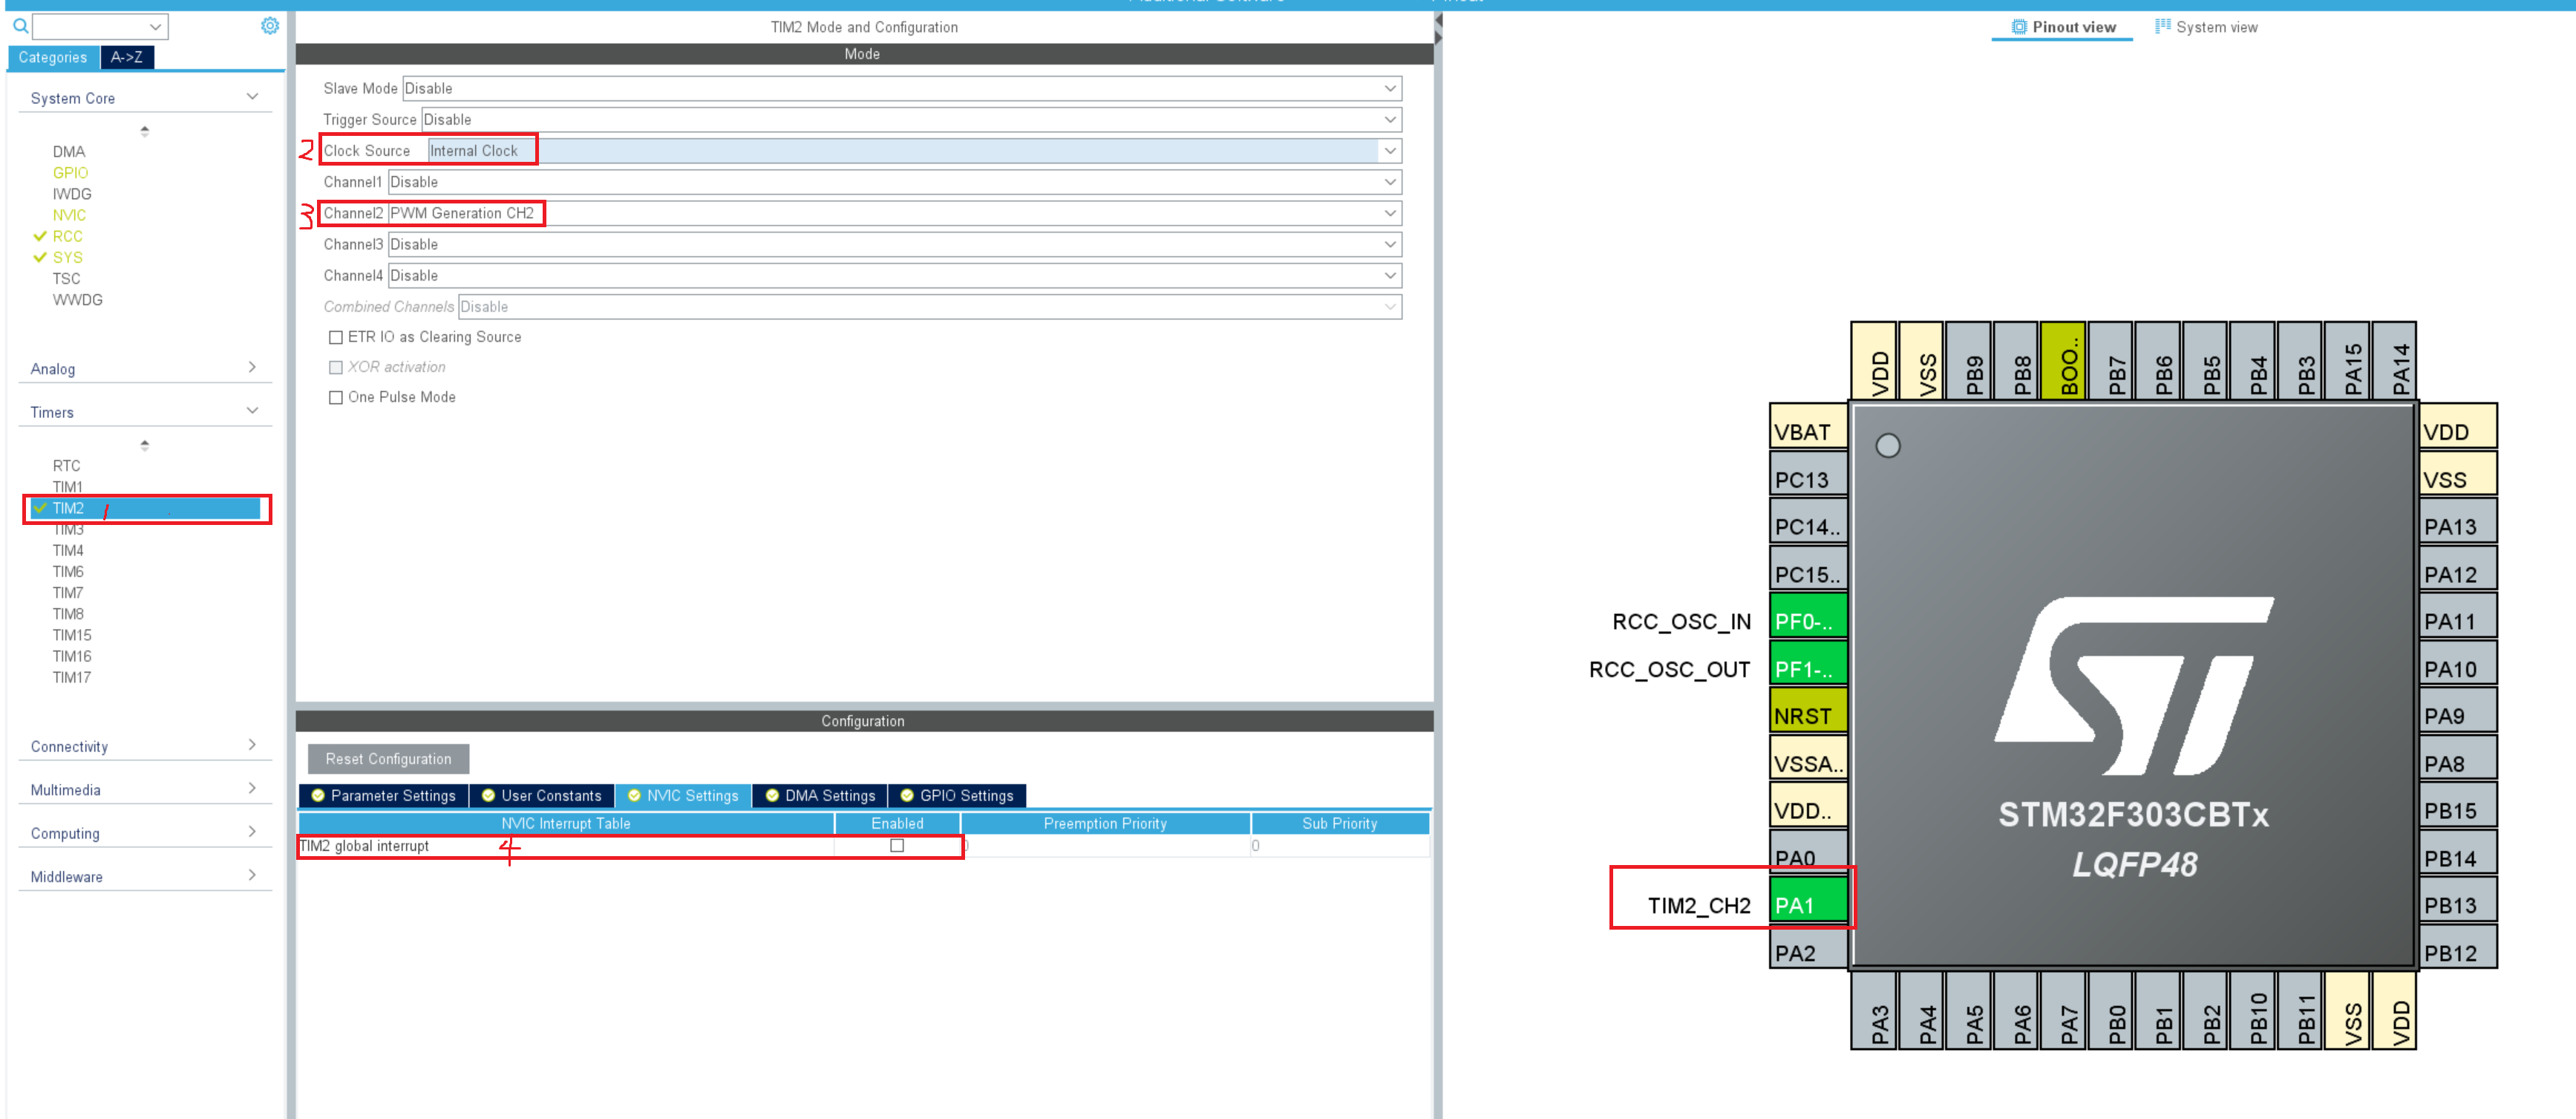
Task: Click the PF0 oscillator input pin
Action: tap(1807, 621)
